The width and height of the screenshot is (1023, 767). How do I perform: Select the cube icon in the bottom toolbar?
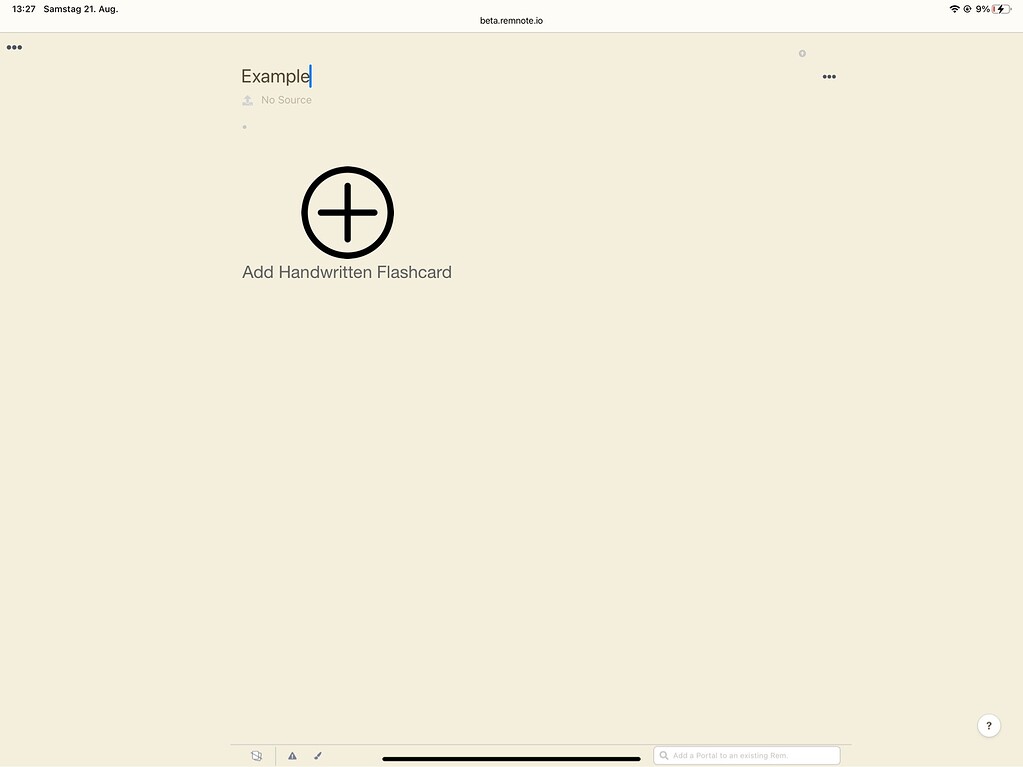(256, 755)
